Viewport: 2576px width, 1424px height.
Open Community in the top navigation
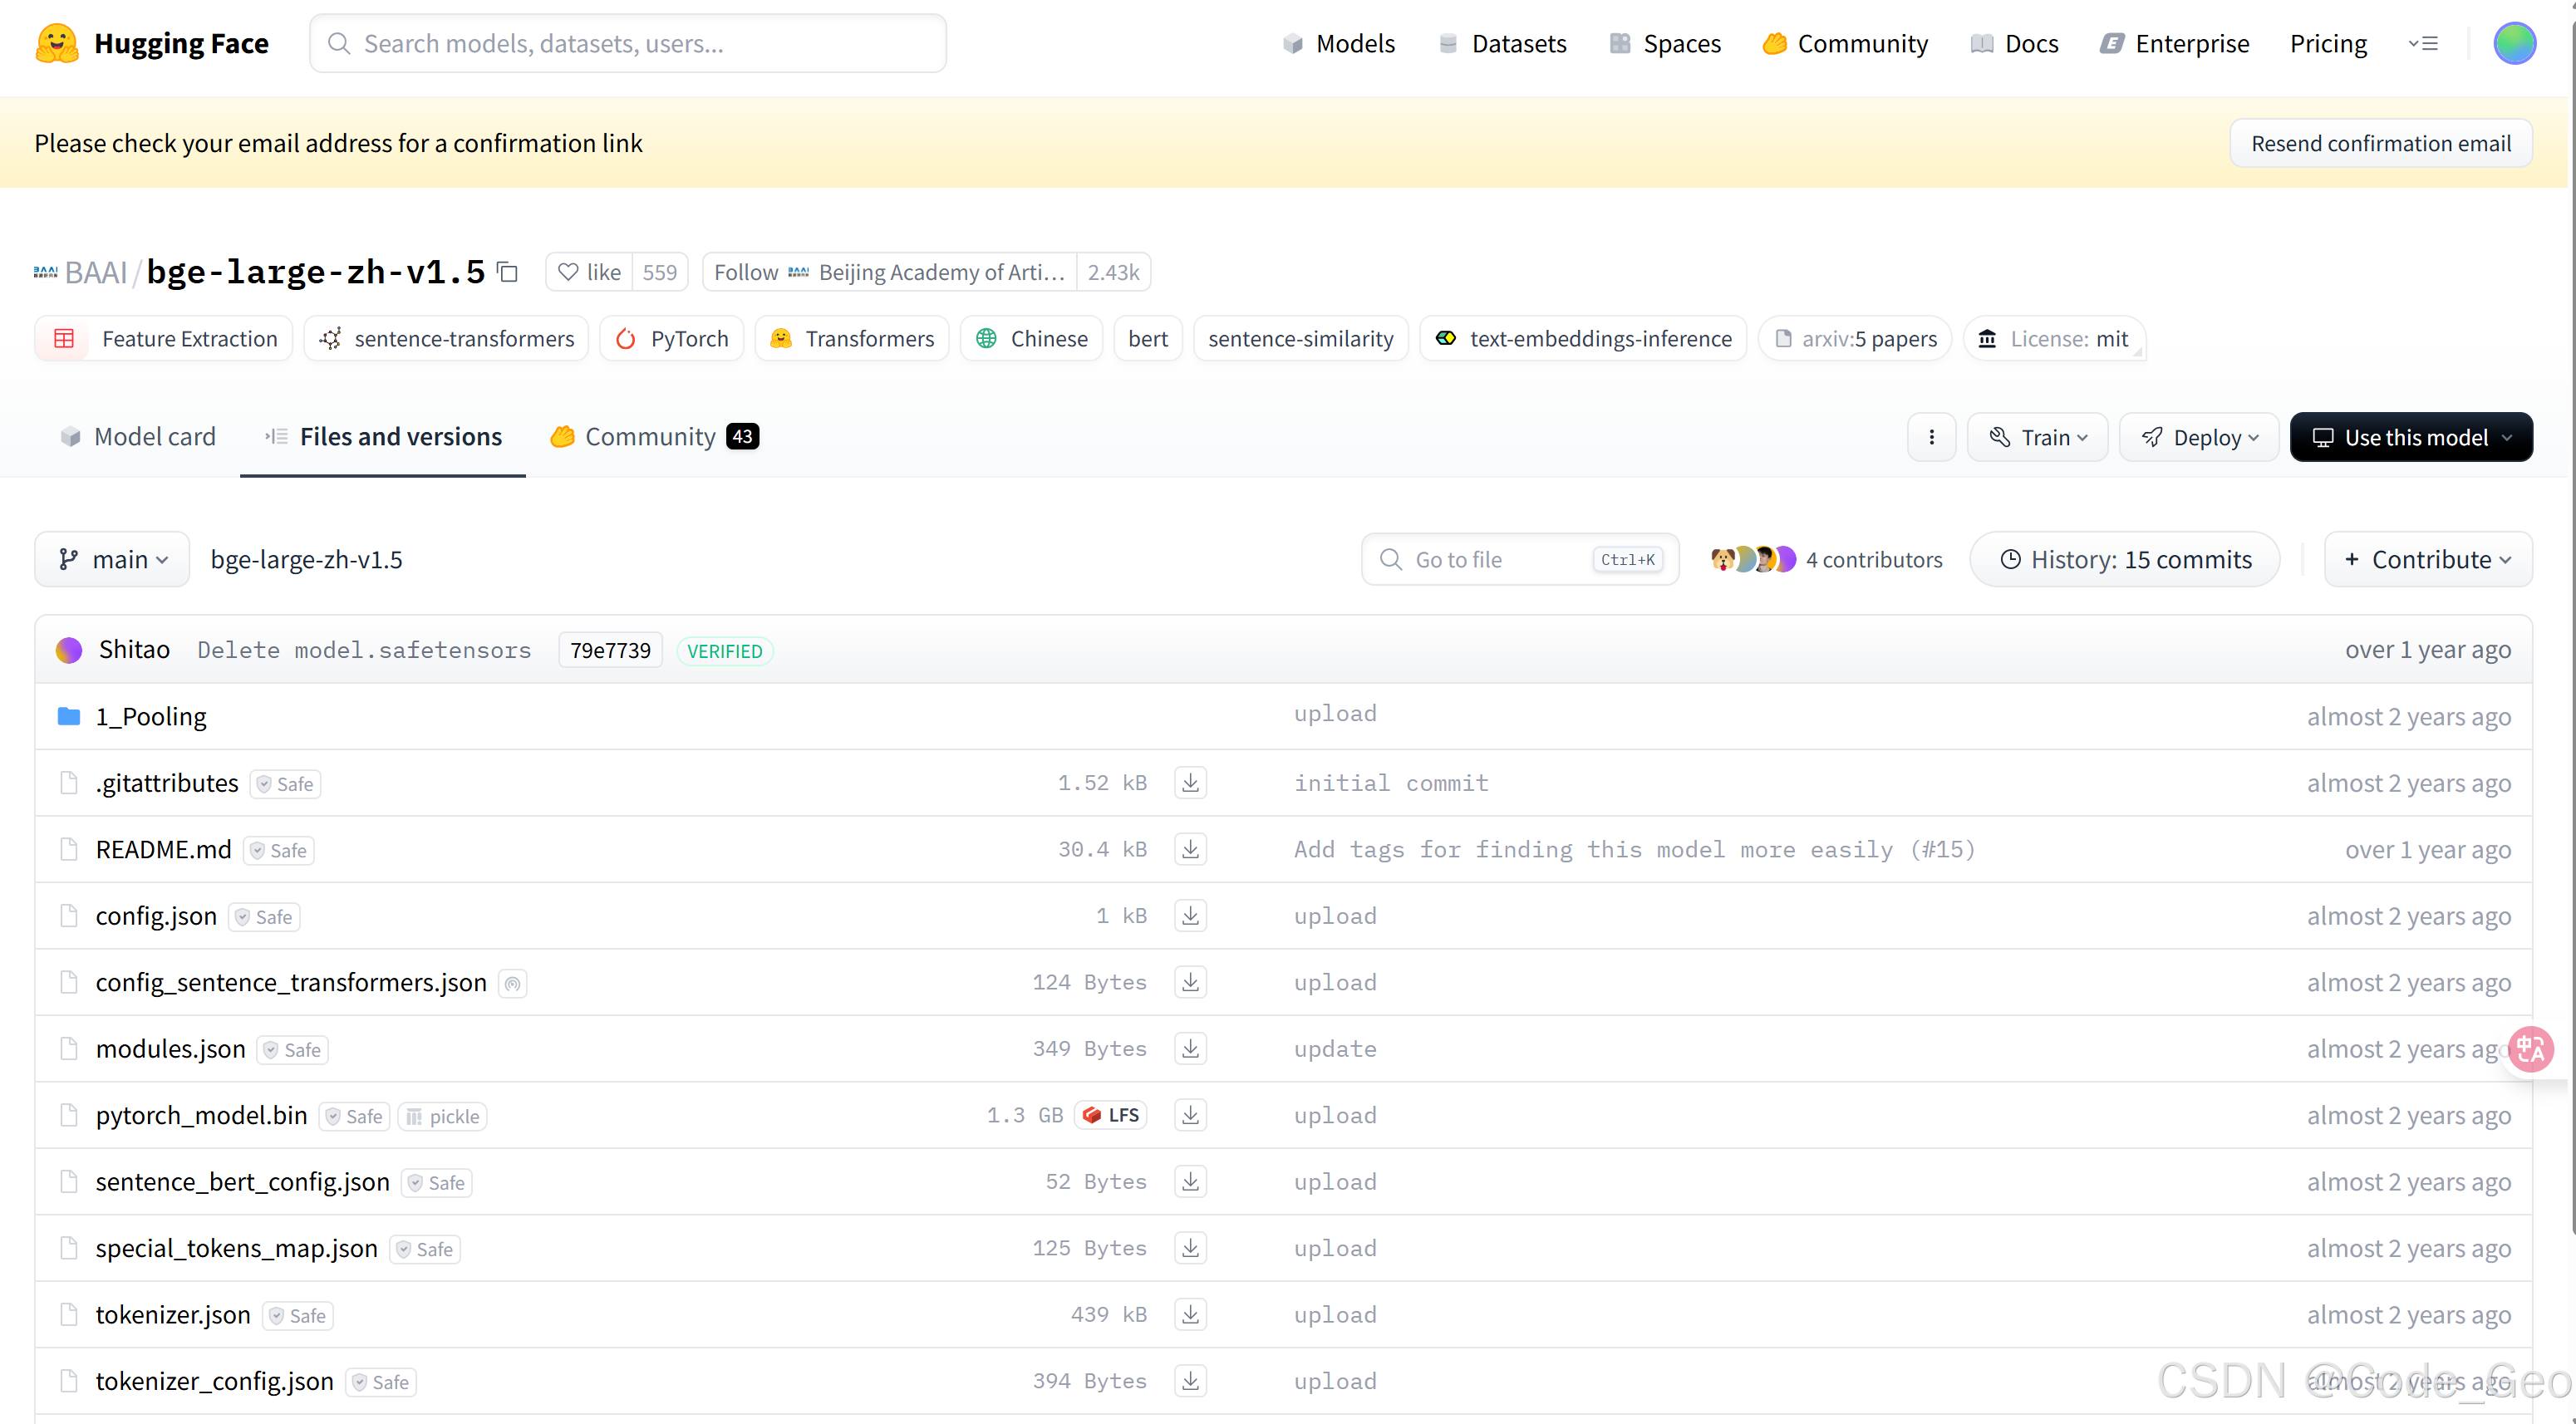(x=1844, y=43)
